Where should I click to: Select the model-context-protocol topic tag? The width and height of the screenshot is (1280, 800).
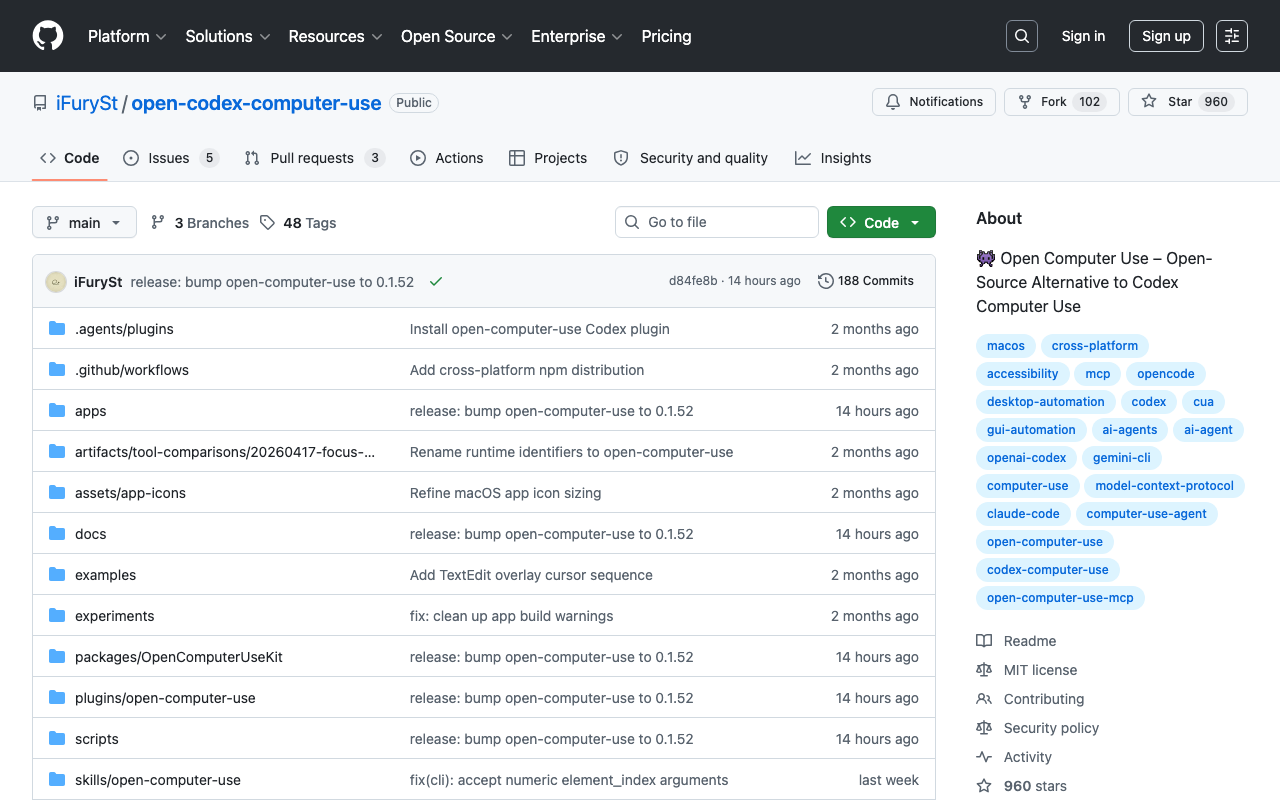point(1164,486)
